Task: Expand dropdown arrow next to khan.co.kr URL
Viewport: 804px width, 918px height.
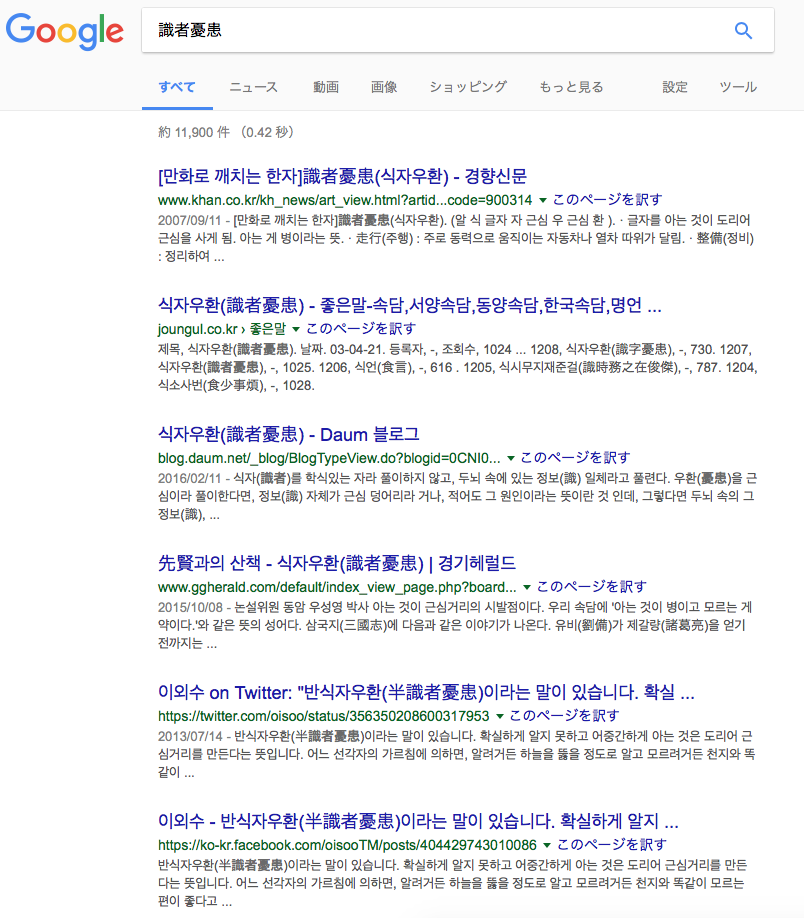Action: point(543,200)
